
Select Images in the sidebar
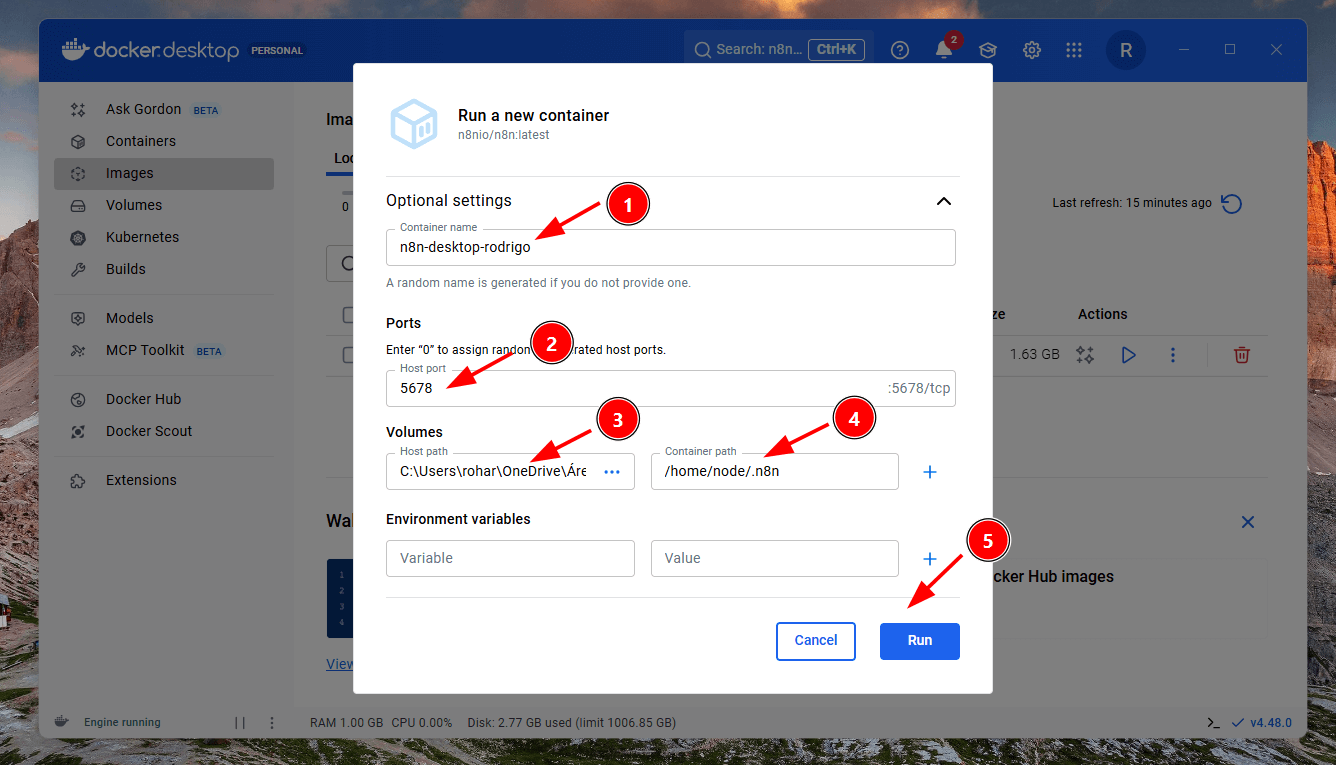[x=163, y=173]
